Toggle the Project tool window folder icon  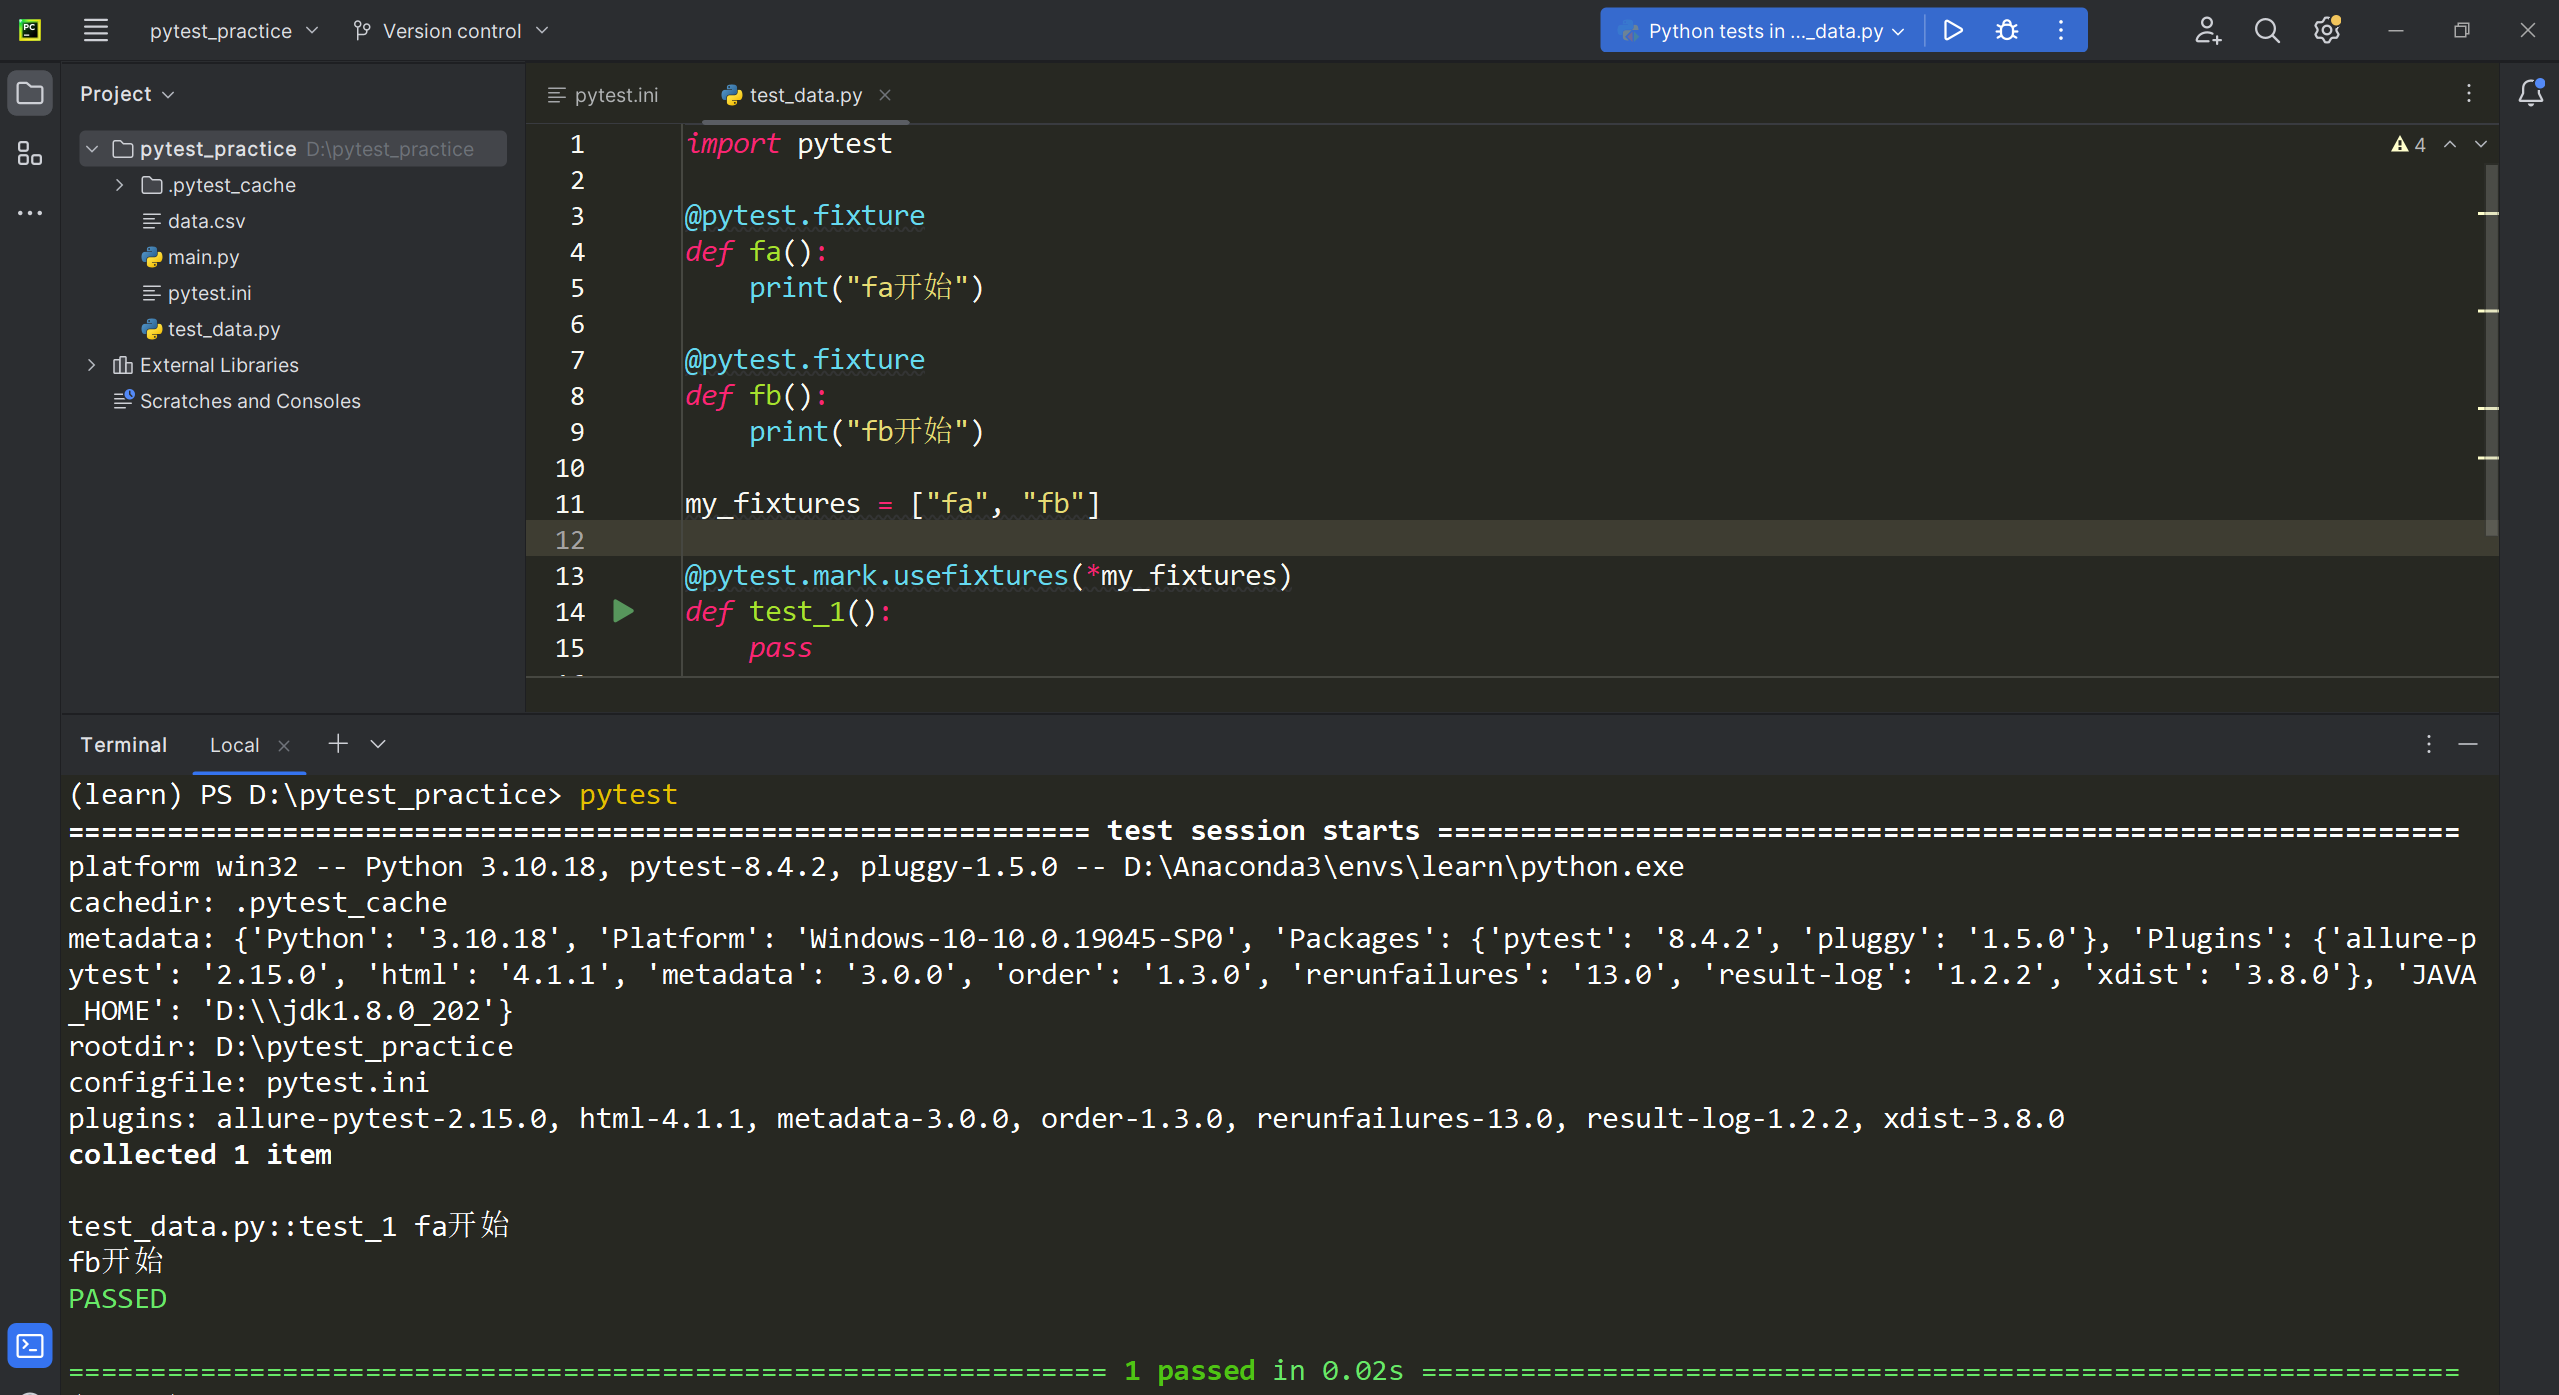(30, 94)
